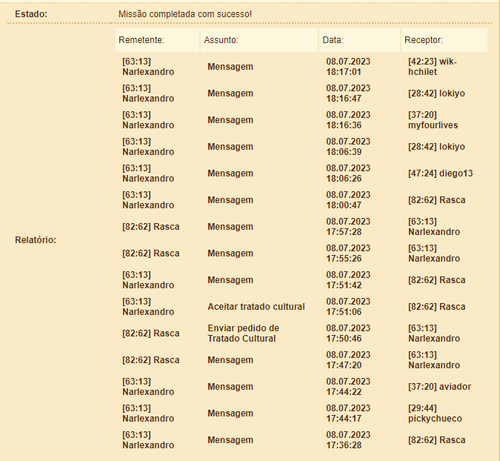Click receptor [47:24] diego13
This screenshot has height=461, width=500.
point(440,173)
